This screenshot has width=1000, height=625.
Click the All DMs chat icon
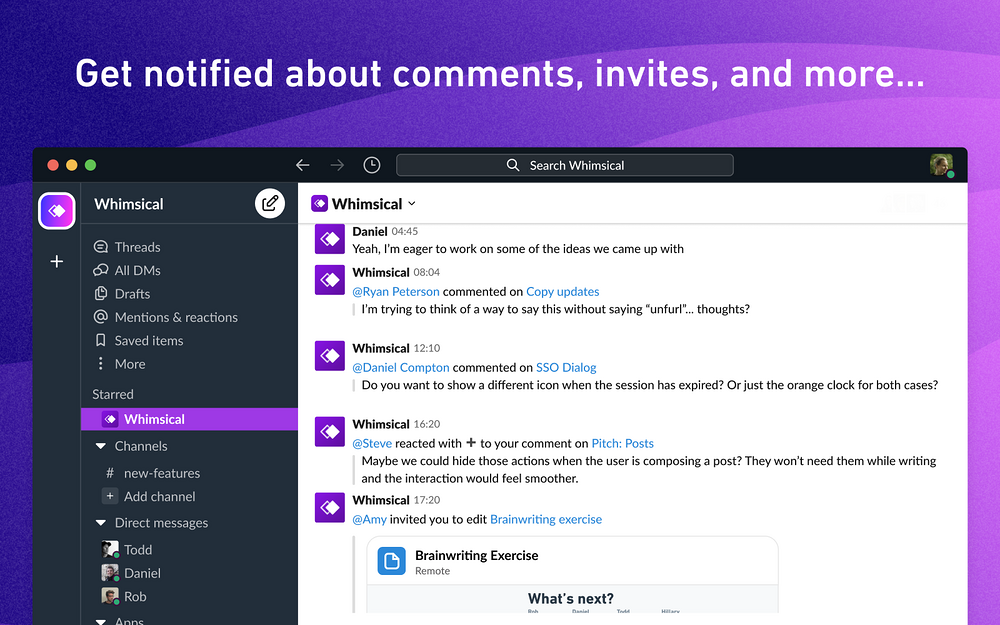101,270
